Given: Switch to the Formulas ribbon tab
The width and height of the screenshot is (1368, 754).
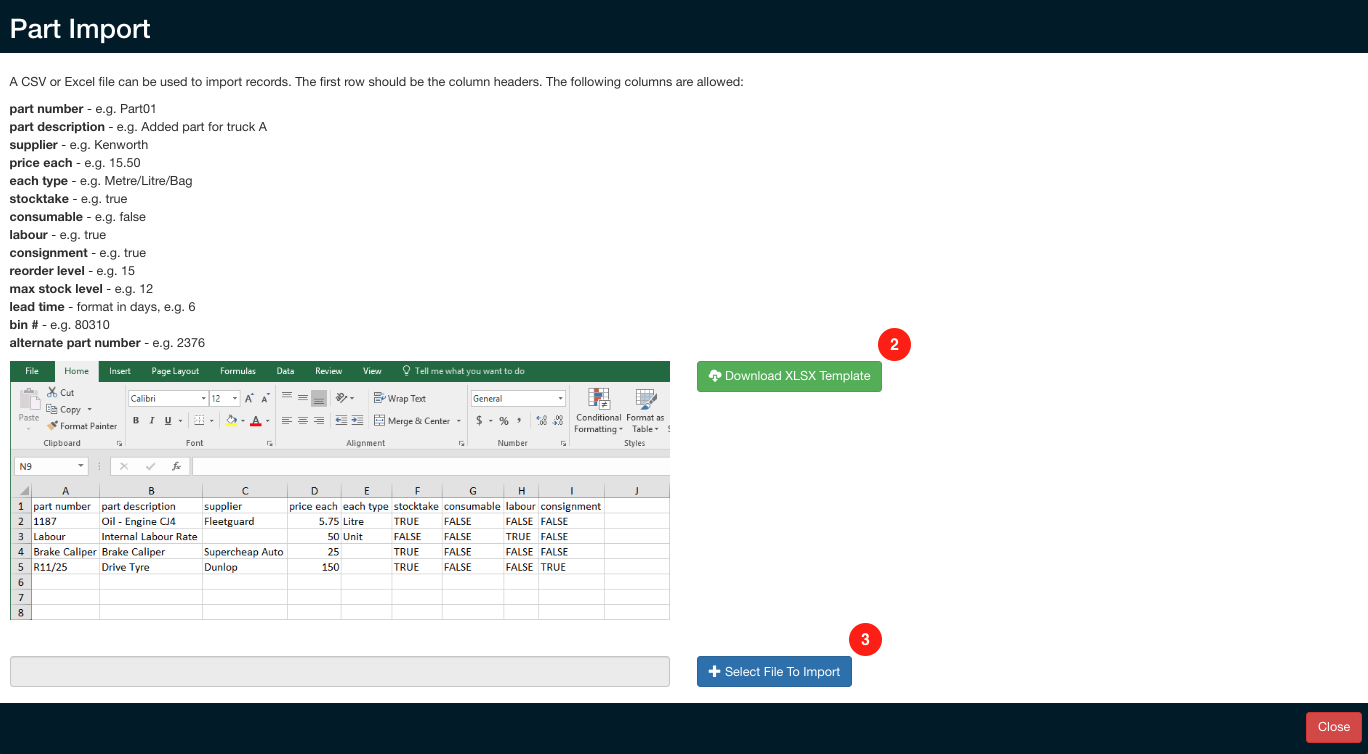Looking at the screenshot, I should pyautogui.click(x=238, y=371).
